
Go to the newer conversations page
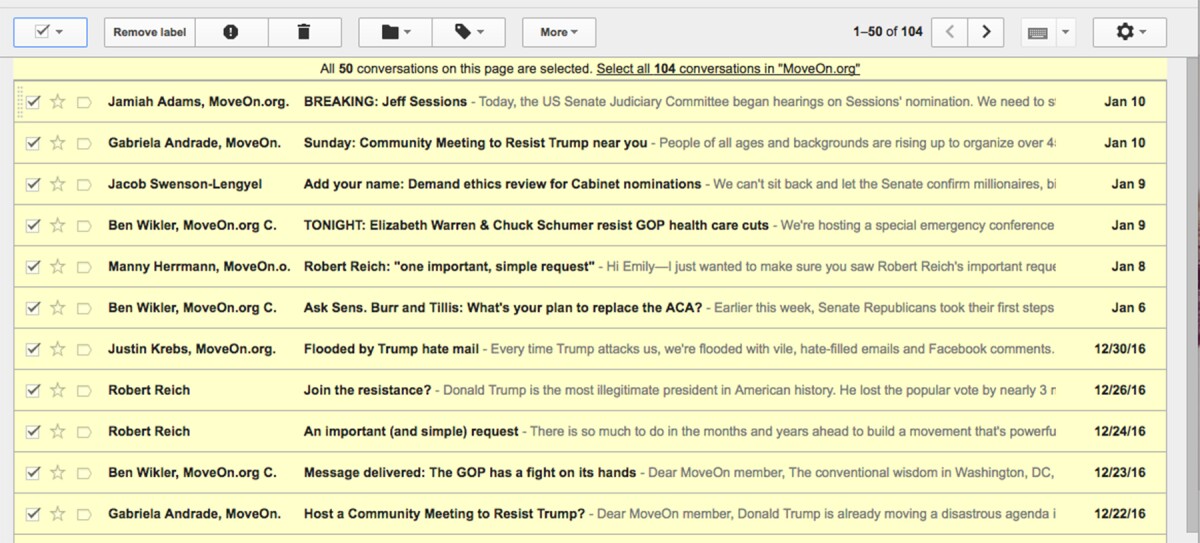949,32
